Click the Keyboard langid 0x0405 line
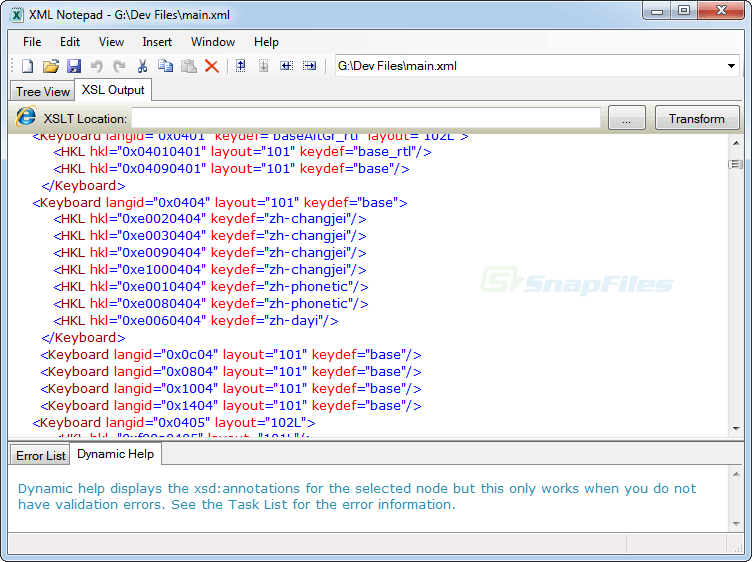The width and height of the screenshot is (752, 562). (x=174, y=423)
